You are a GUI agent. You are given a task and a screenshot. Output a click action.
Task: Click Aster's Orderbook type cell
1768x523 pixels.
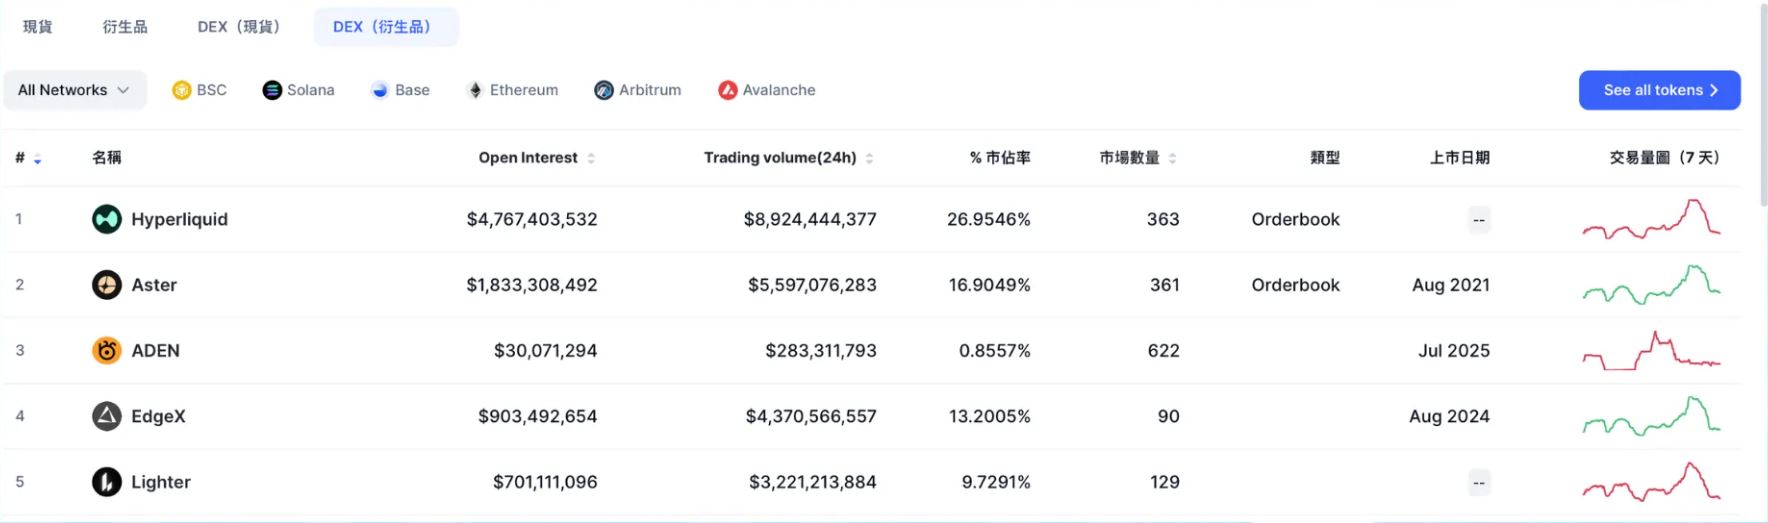pos(1296,285)
